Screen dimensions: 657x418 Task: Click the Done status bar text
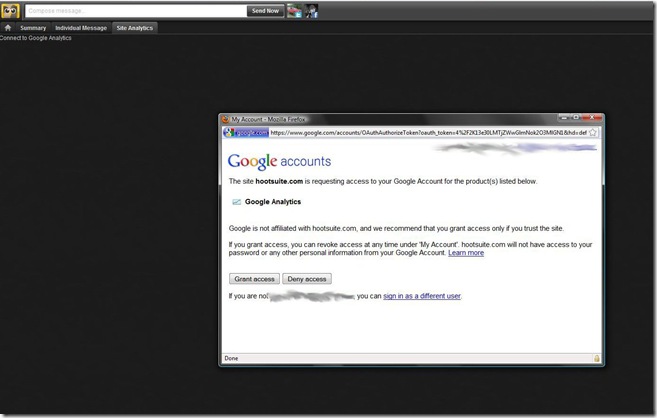coord(231,359)
